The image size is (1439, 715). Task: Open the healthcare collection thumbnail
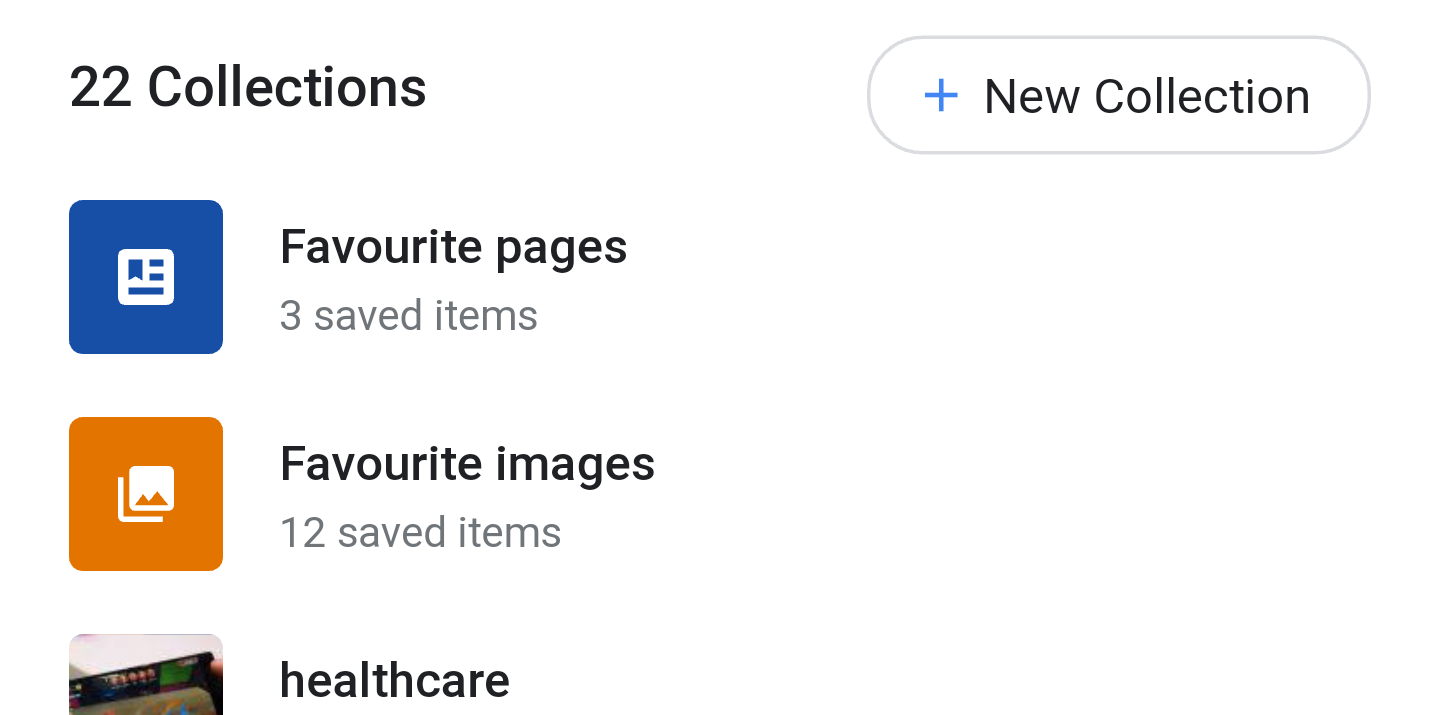tap(146, 675)
